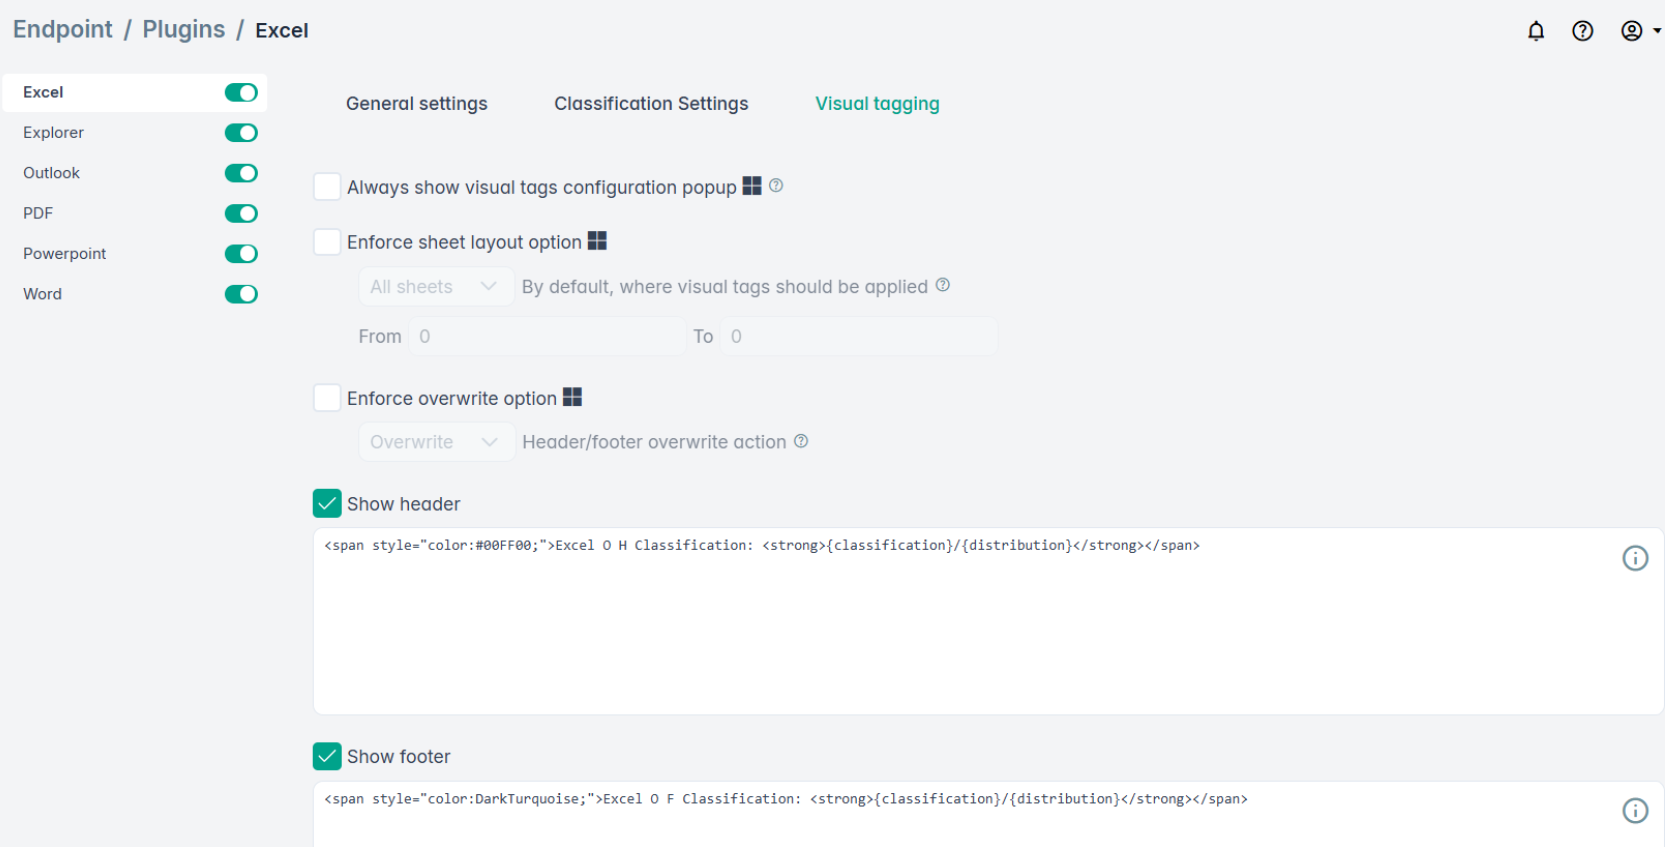Check the Enforce overwrite option box
This screenshot has height=847, width=1670.
[327, 398]
